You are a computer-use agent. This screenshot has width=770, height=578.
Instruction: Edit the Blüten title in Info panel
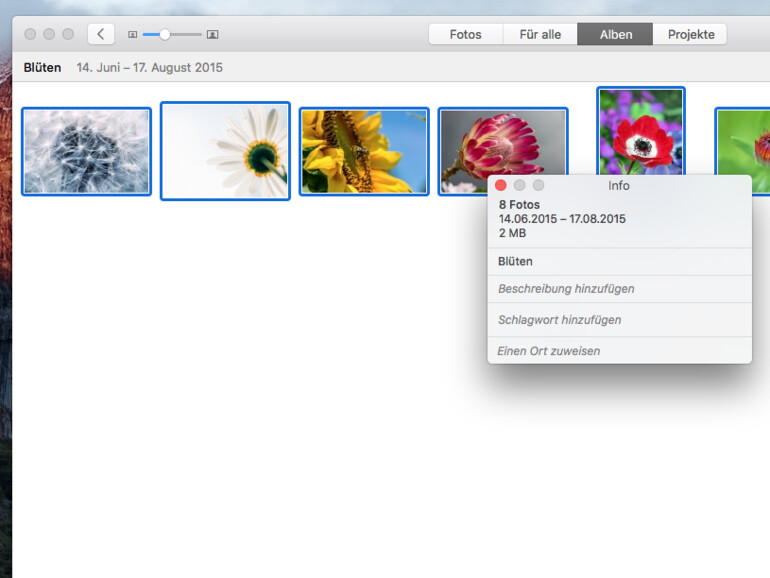point(620,261)
